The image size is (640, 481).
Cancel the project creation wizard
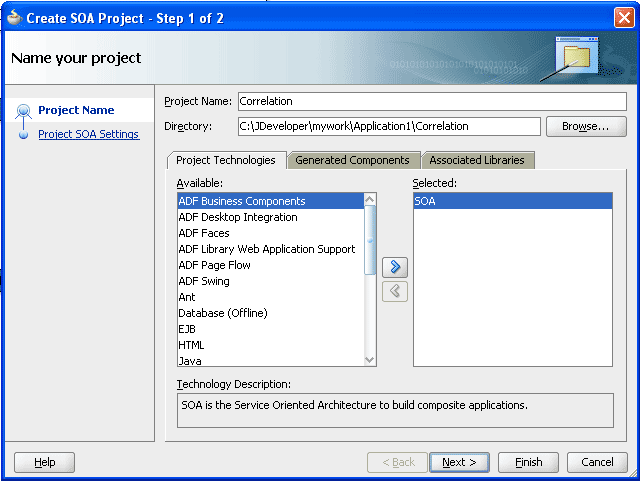597,462
